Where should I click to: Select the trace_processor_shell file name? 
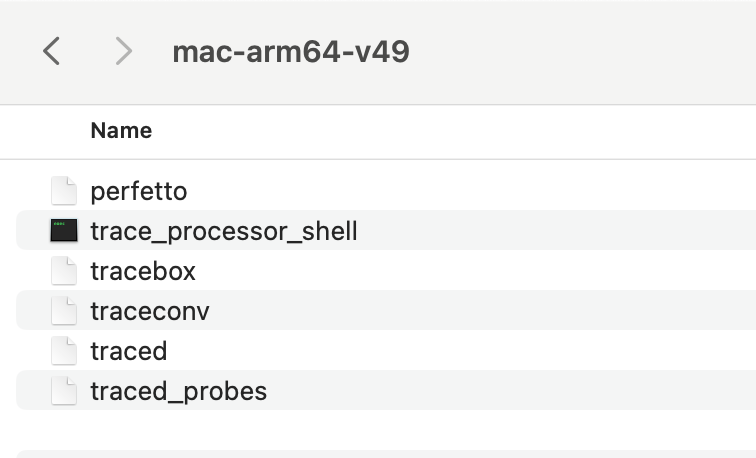pyautogui.click(x=224, y=231)
